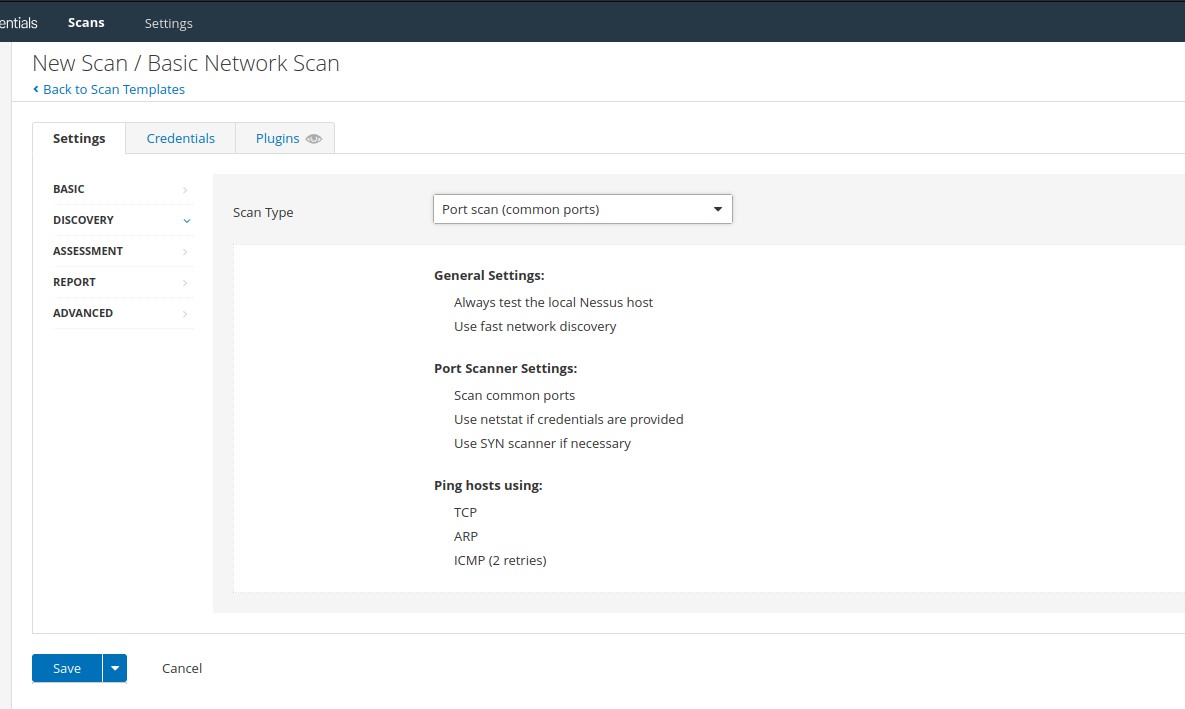
Task: Expand the BASIC section chevron
Action: point(185,190)
